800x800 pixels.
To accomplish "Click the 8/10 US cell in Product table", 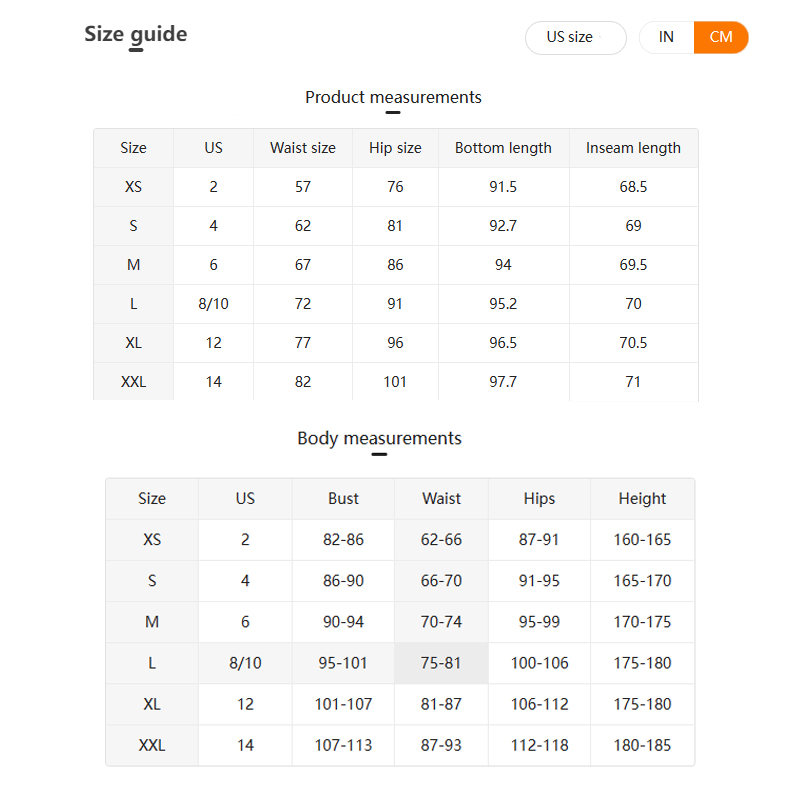I will [213, 304].
